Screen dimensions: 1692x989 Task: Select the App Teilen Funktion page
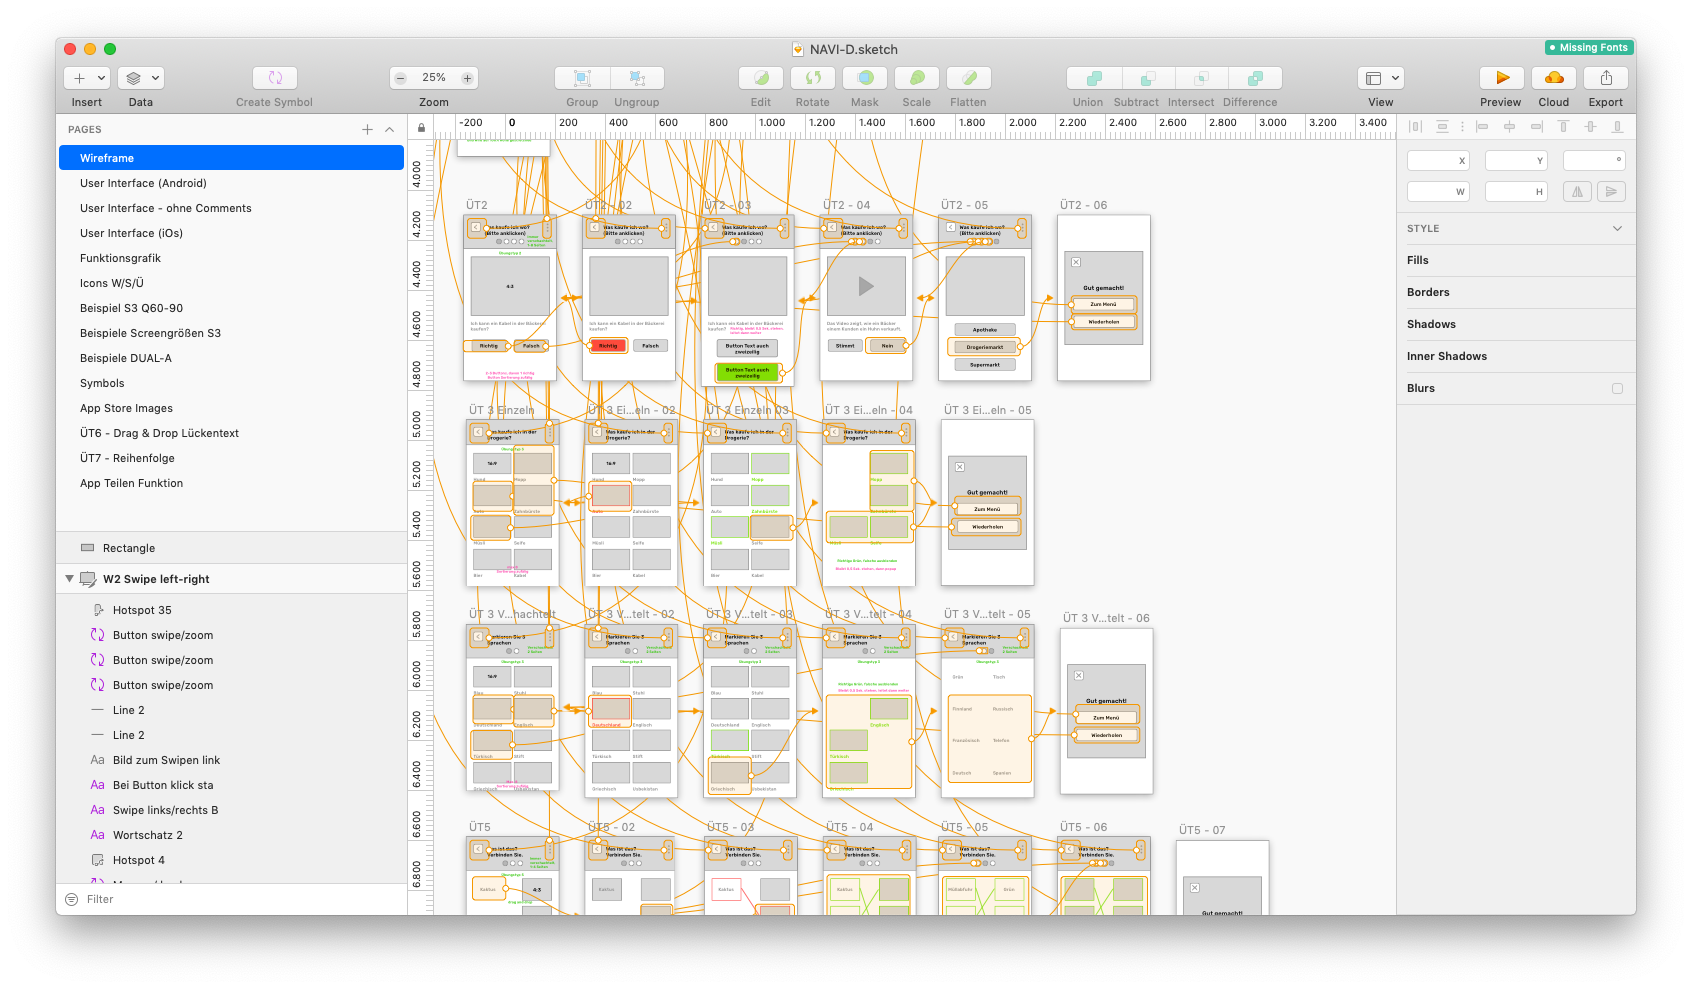[231, 483]
